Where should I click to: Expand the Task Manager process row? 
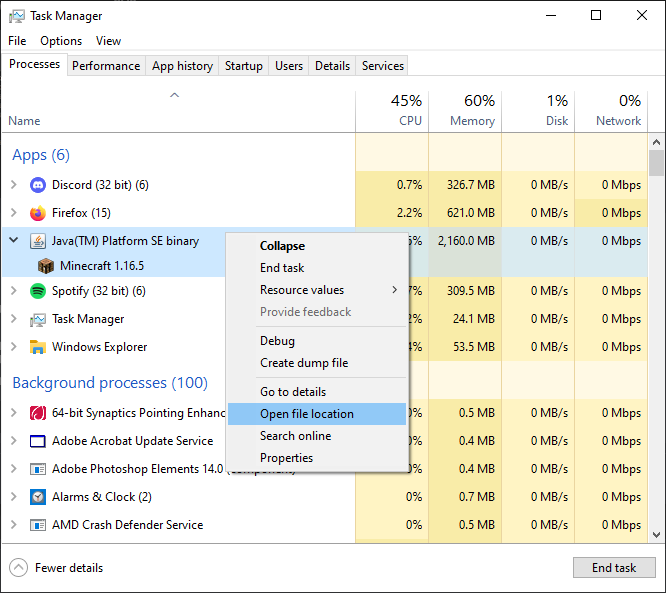tap(14, 319)
